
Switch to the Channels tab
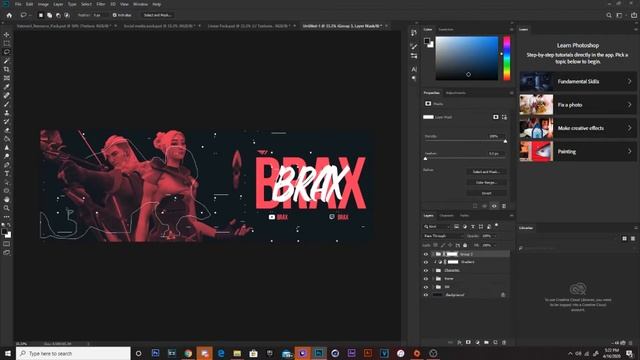[x=447, y=216]
